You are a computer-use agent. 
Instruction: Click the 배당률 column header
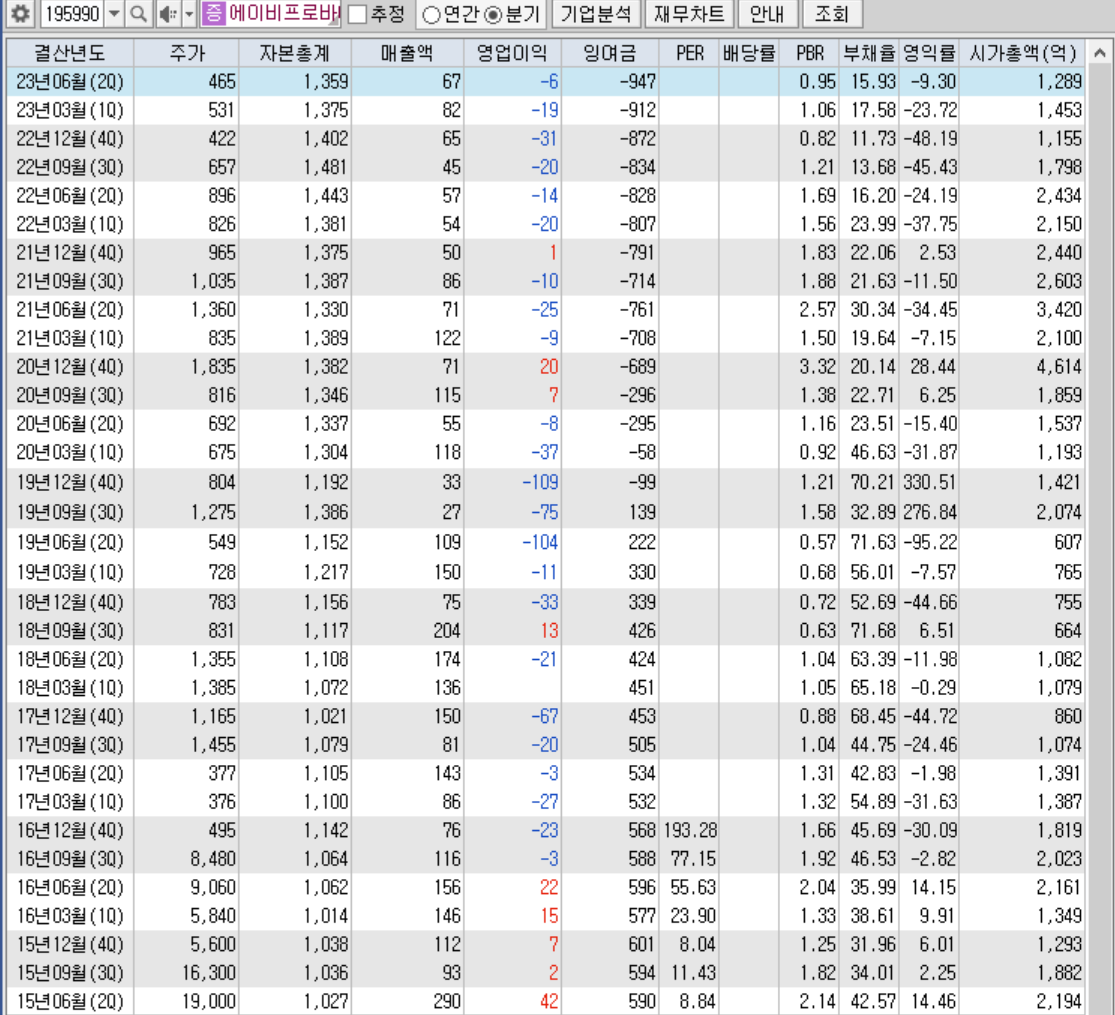pyautogui.click(x=748, y=53)
